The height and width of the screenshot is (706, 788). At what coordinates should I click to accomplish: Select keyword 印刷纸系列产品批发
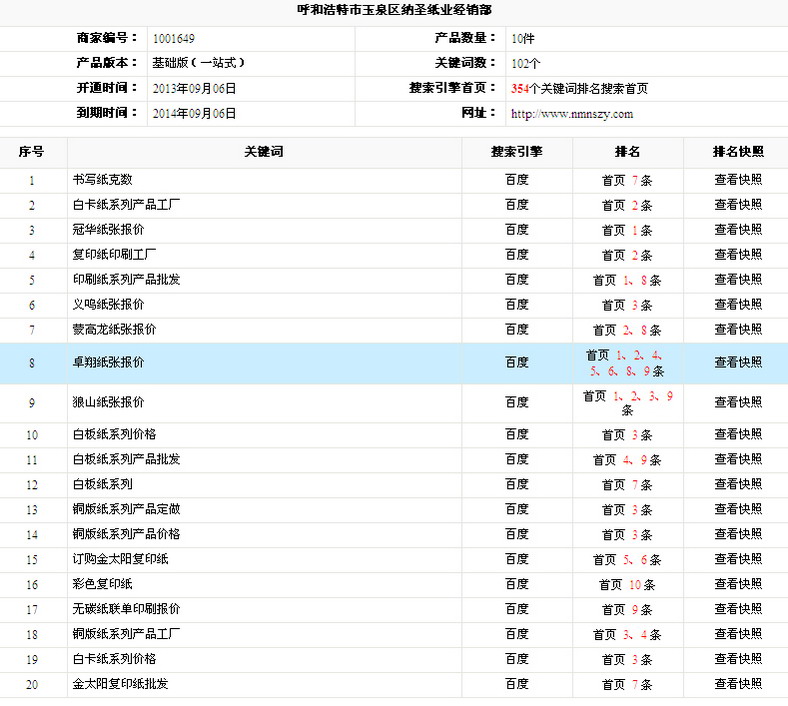click(x=126, y=280)
